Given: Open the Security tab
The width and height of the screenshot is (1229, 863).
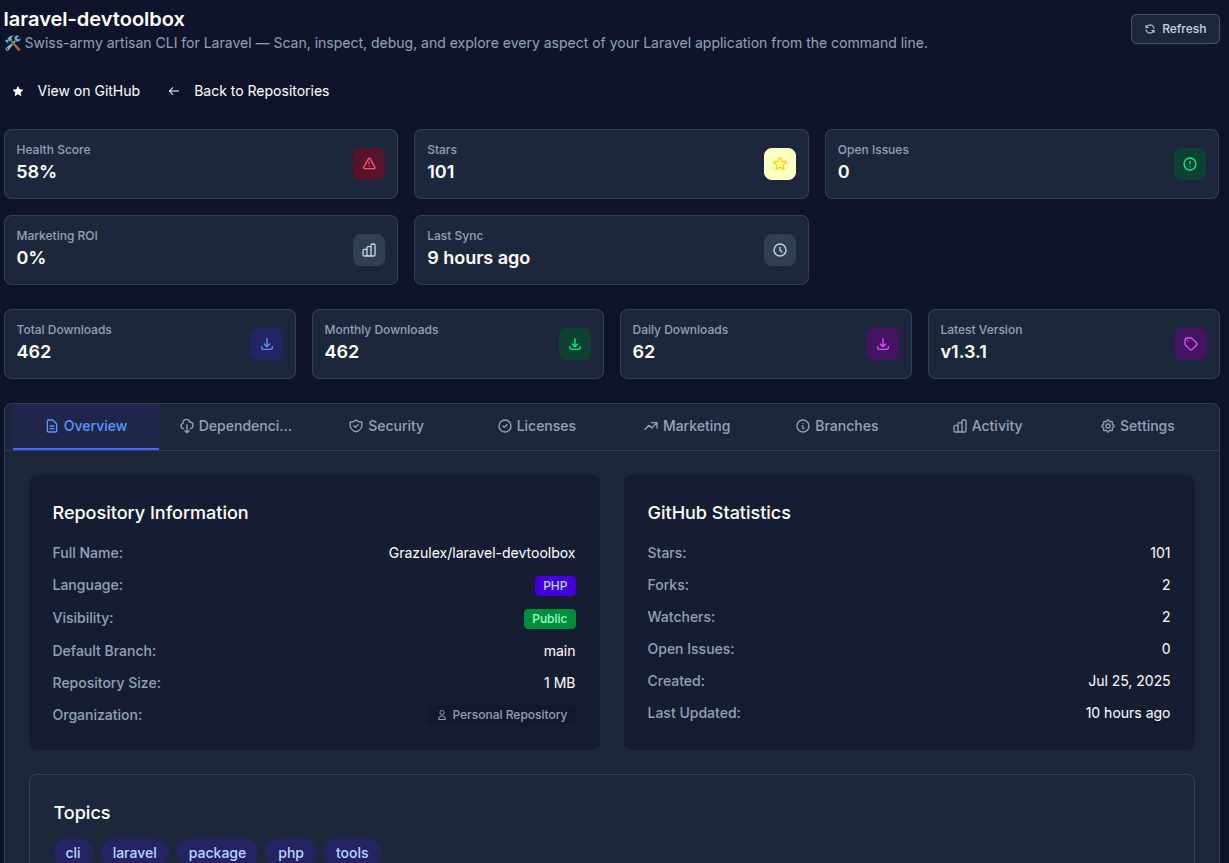Looking at the screenshot, I should tap(386, 426).
